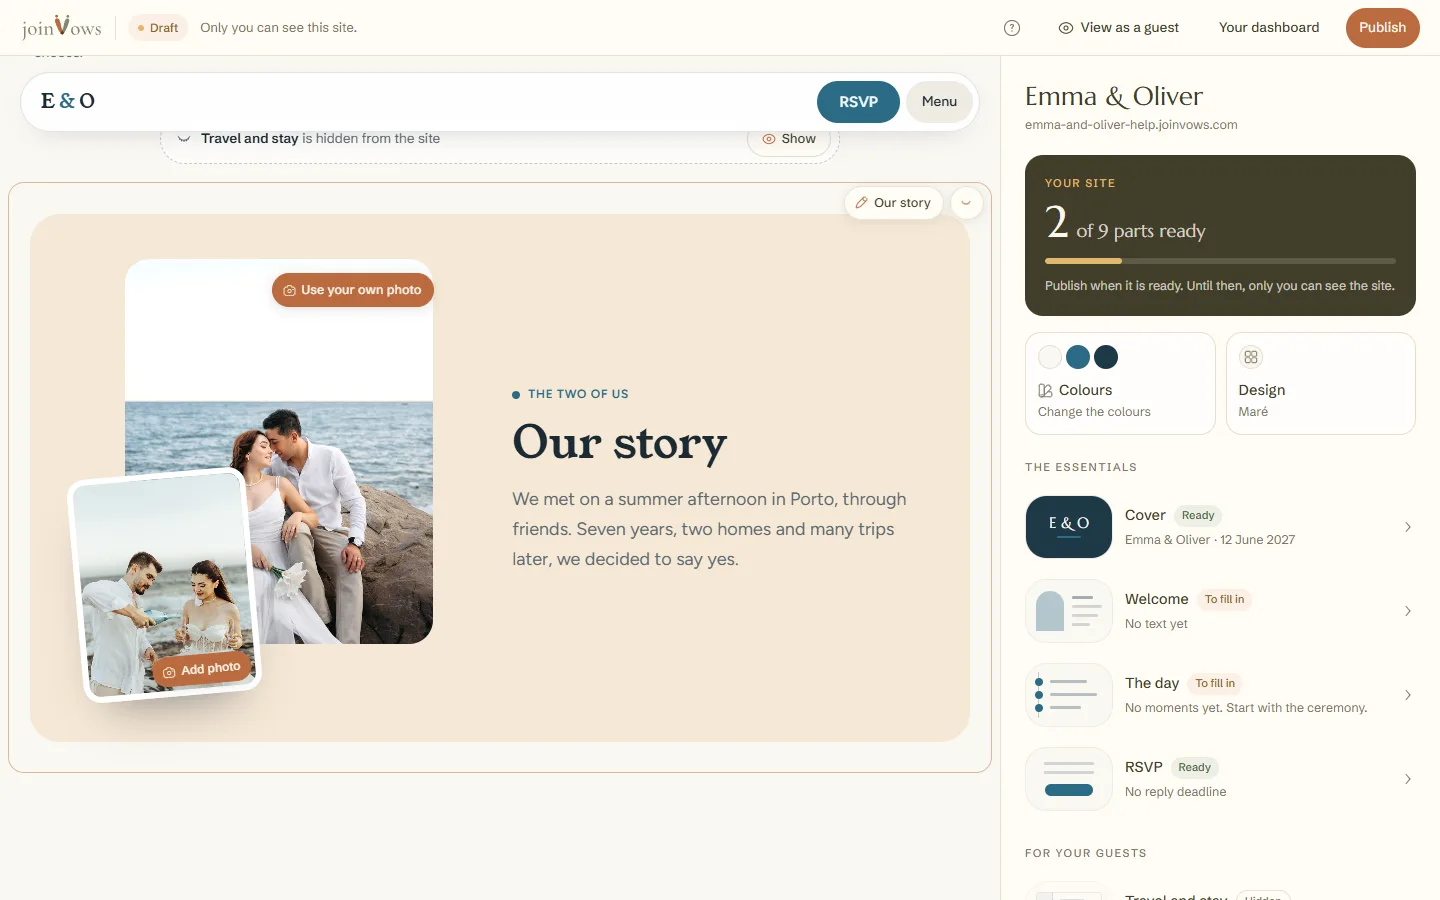Click the Draft status badge
This screenshot has width=1440, height=900.
click(x=158, y=28)
